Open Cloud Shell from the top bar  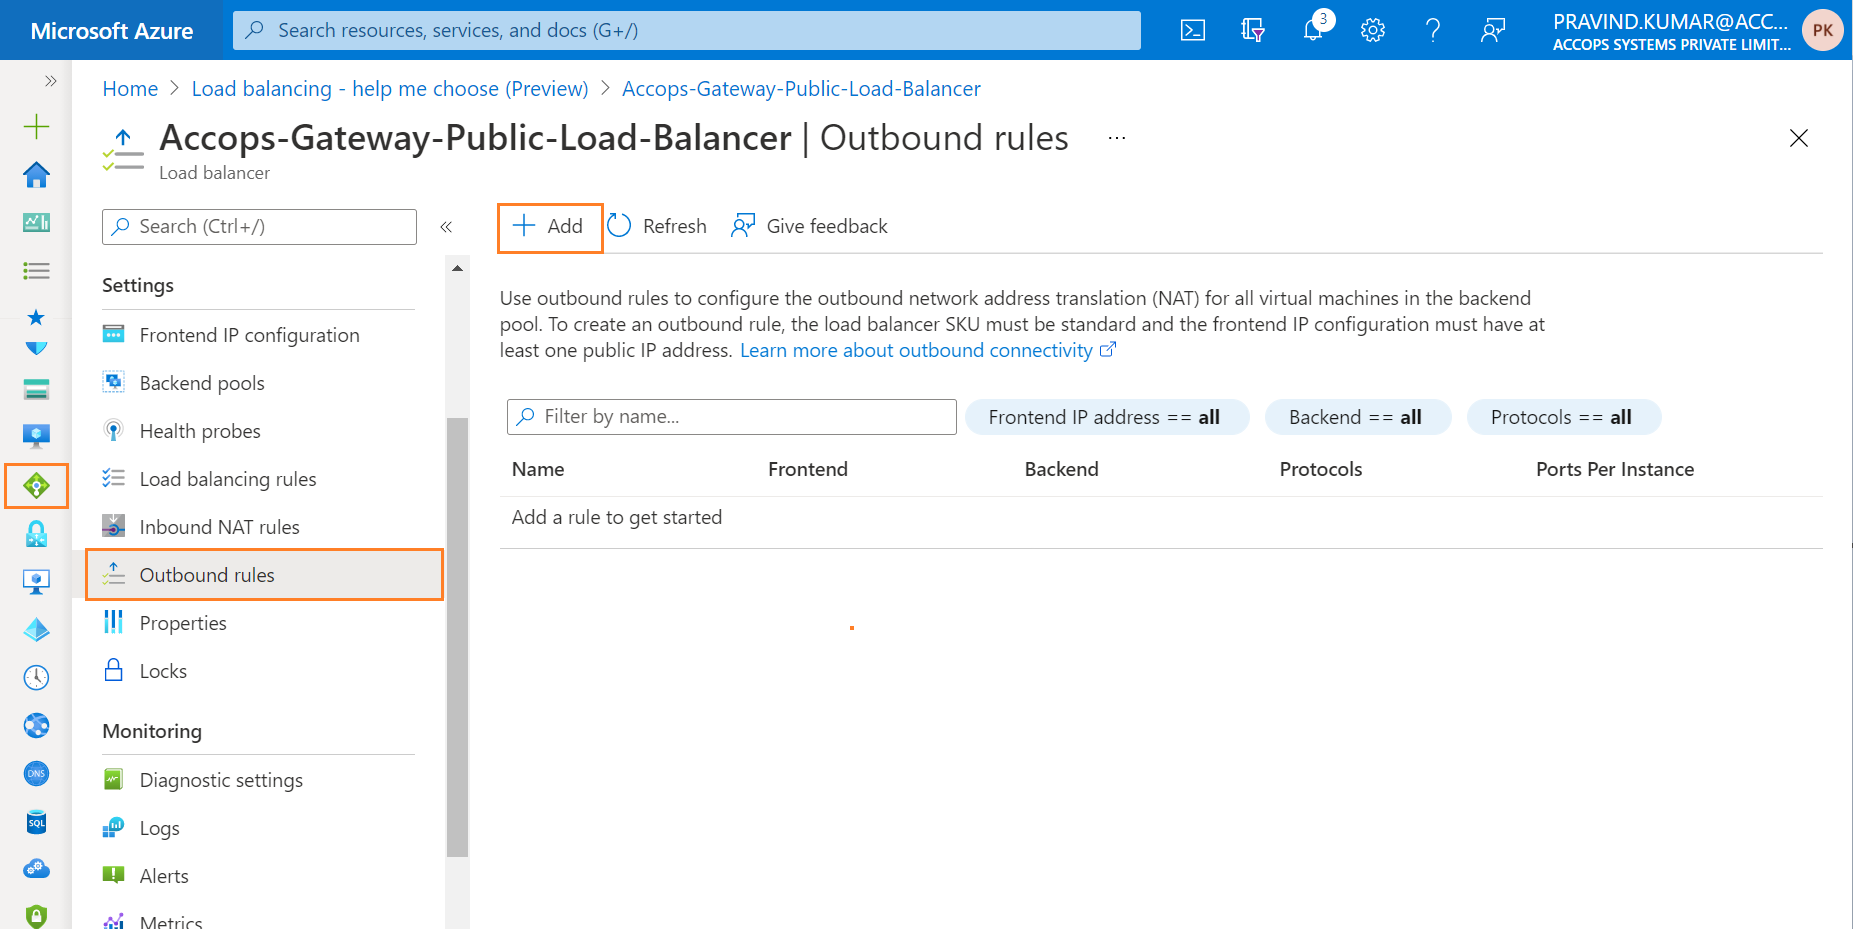coord(1192,30)
